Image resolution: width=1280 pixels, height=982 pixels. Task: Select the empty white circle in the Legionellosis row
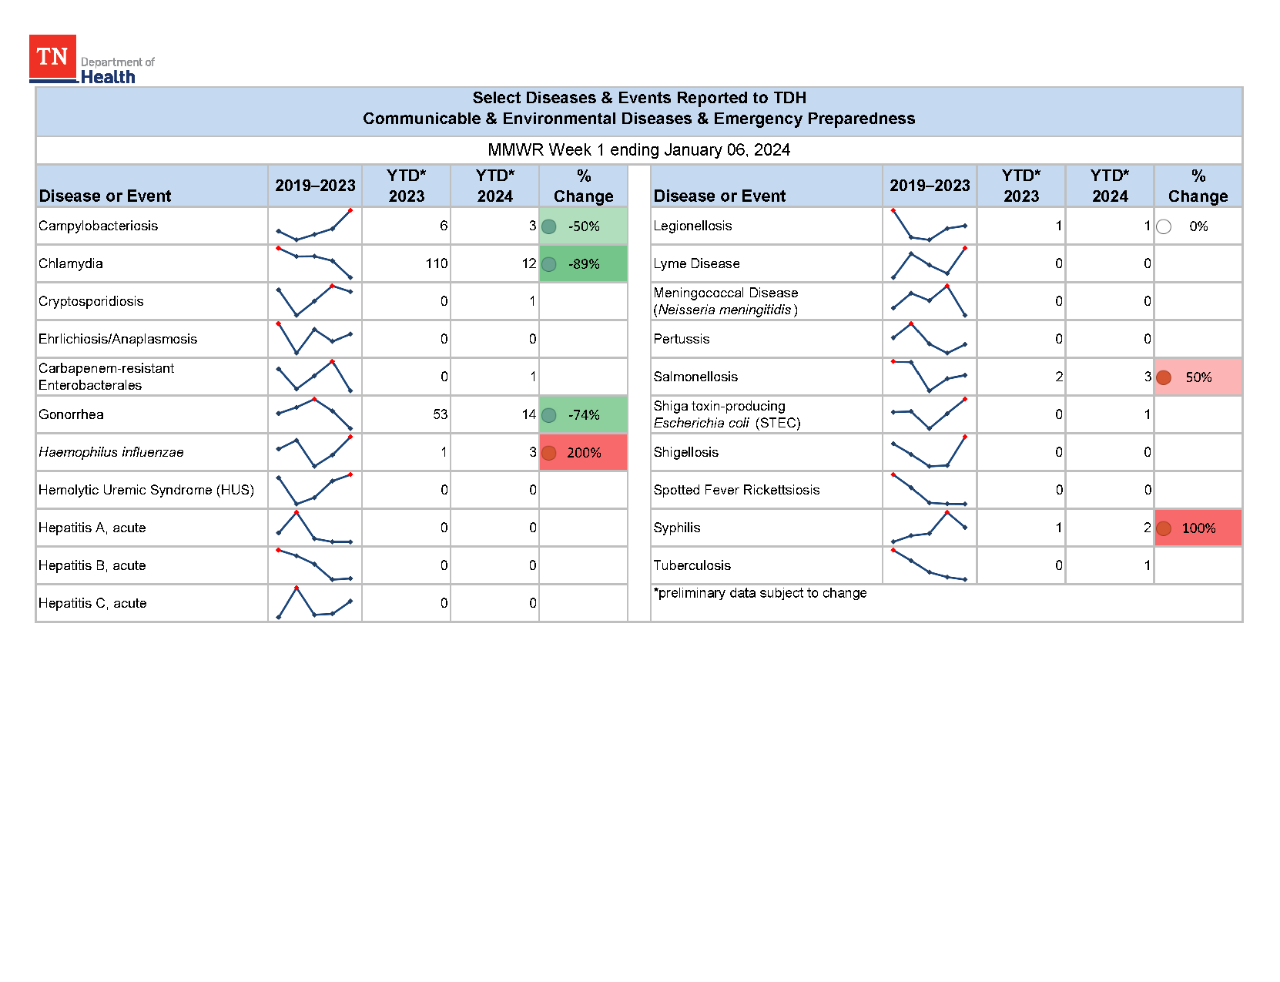[1163, 227]
